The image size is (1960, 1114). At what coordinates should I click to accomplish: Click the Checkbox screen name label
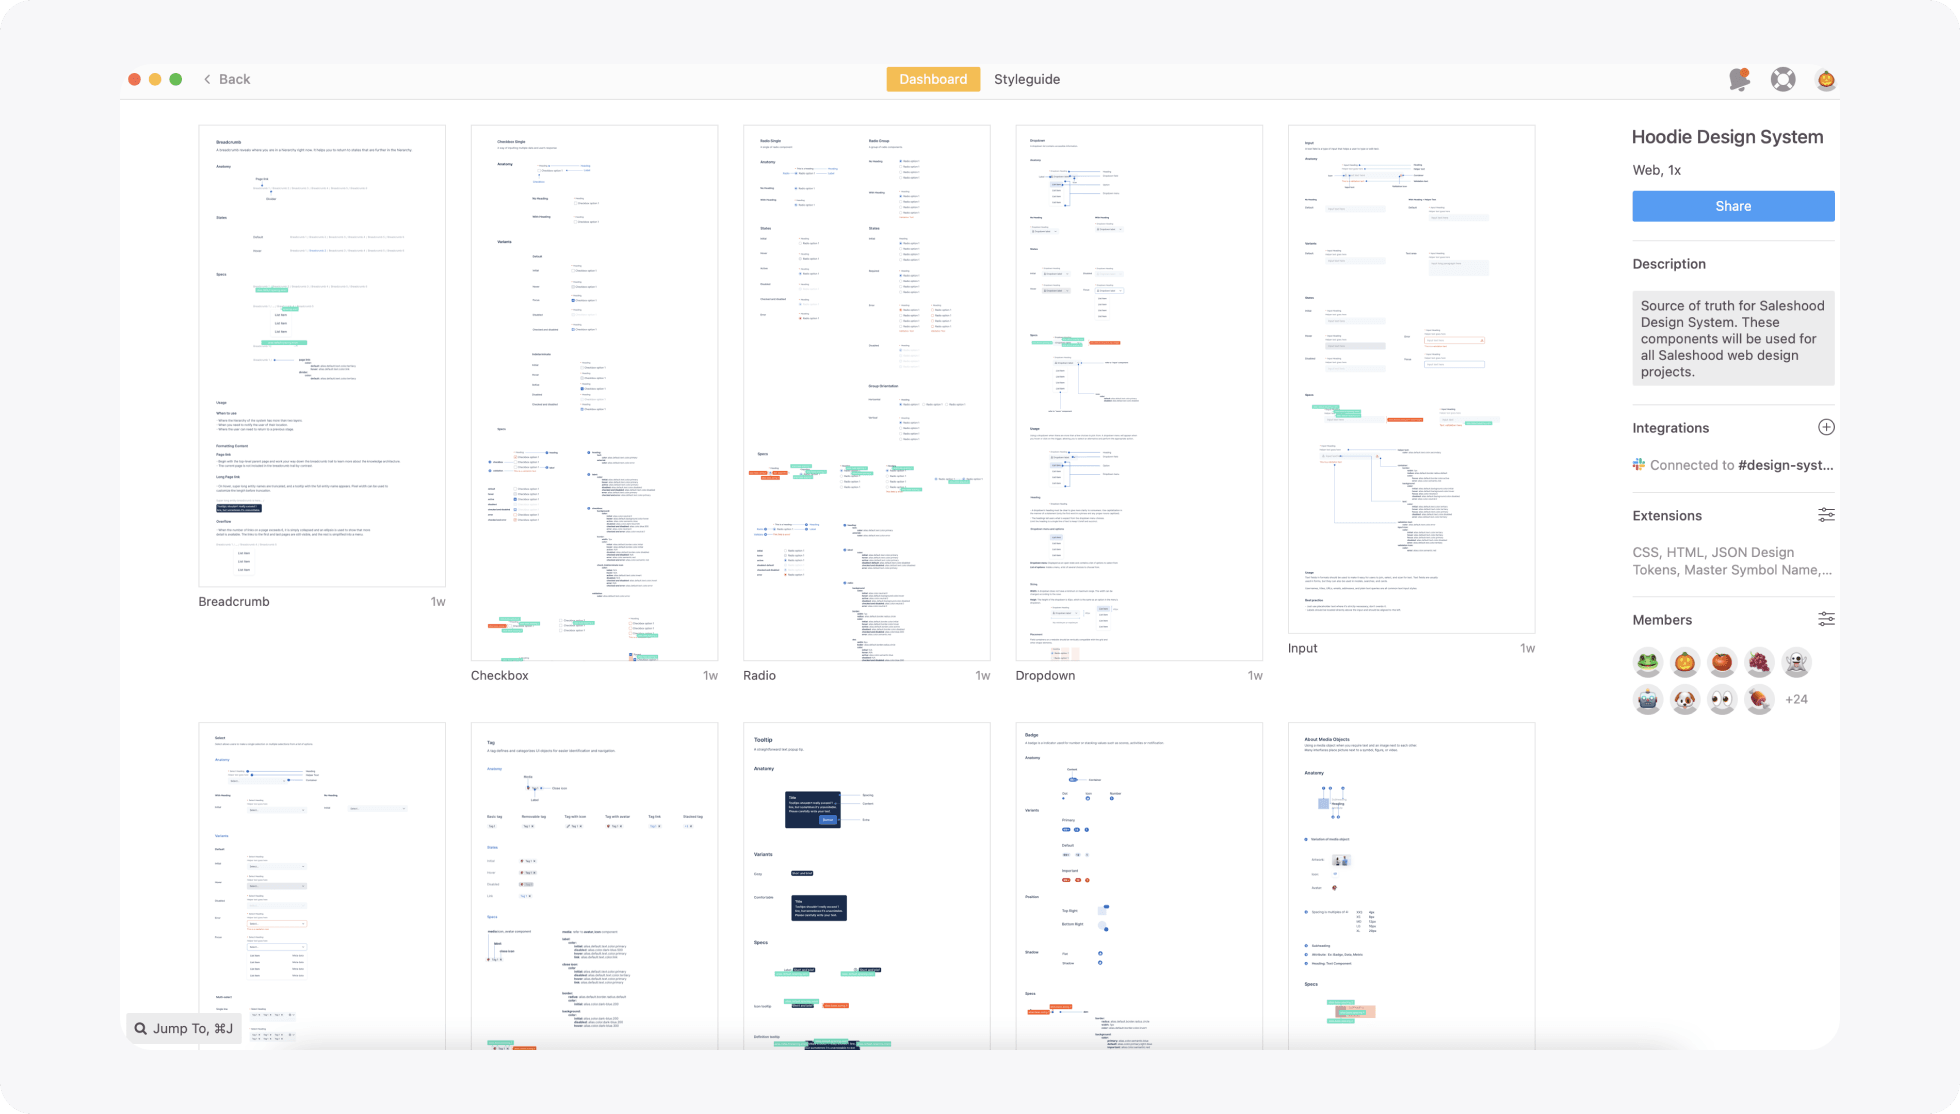click(x=499, y=675)
